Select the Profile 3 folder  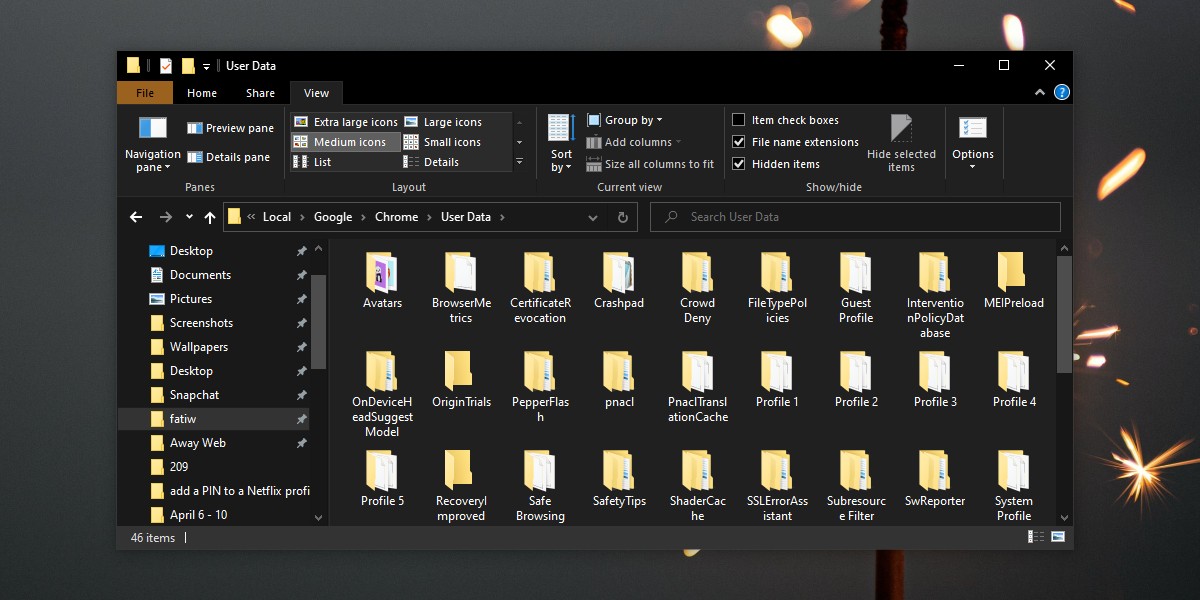(935, 380)
